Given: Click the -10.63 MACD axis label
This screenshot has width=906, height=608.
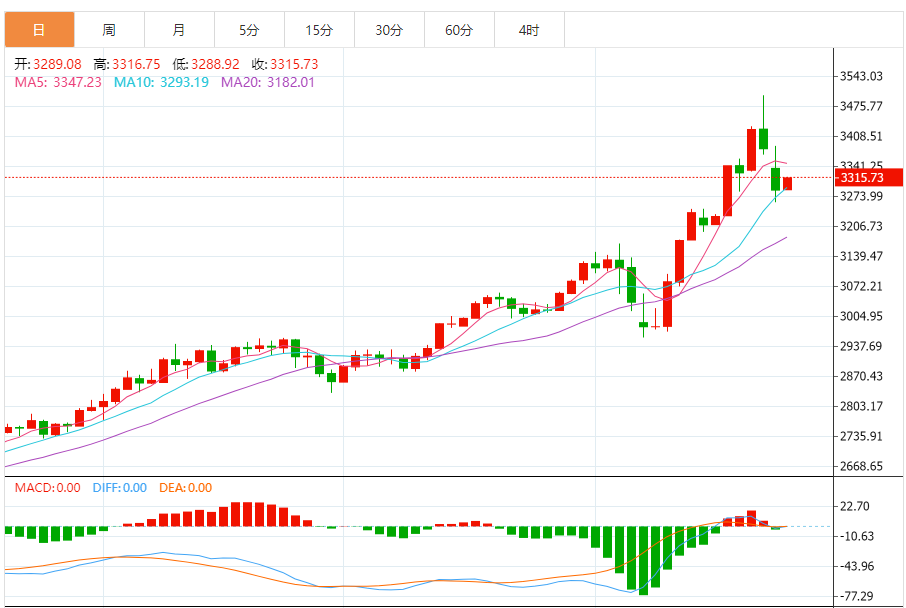Looking at the screenshot, I should (x=855, y=536).
